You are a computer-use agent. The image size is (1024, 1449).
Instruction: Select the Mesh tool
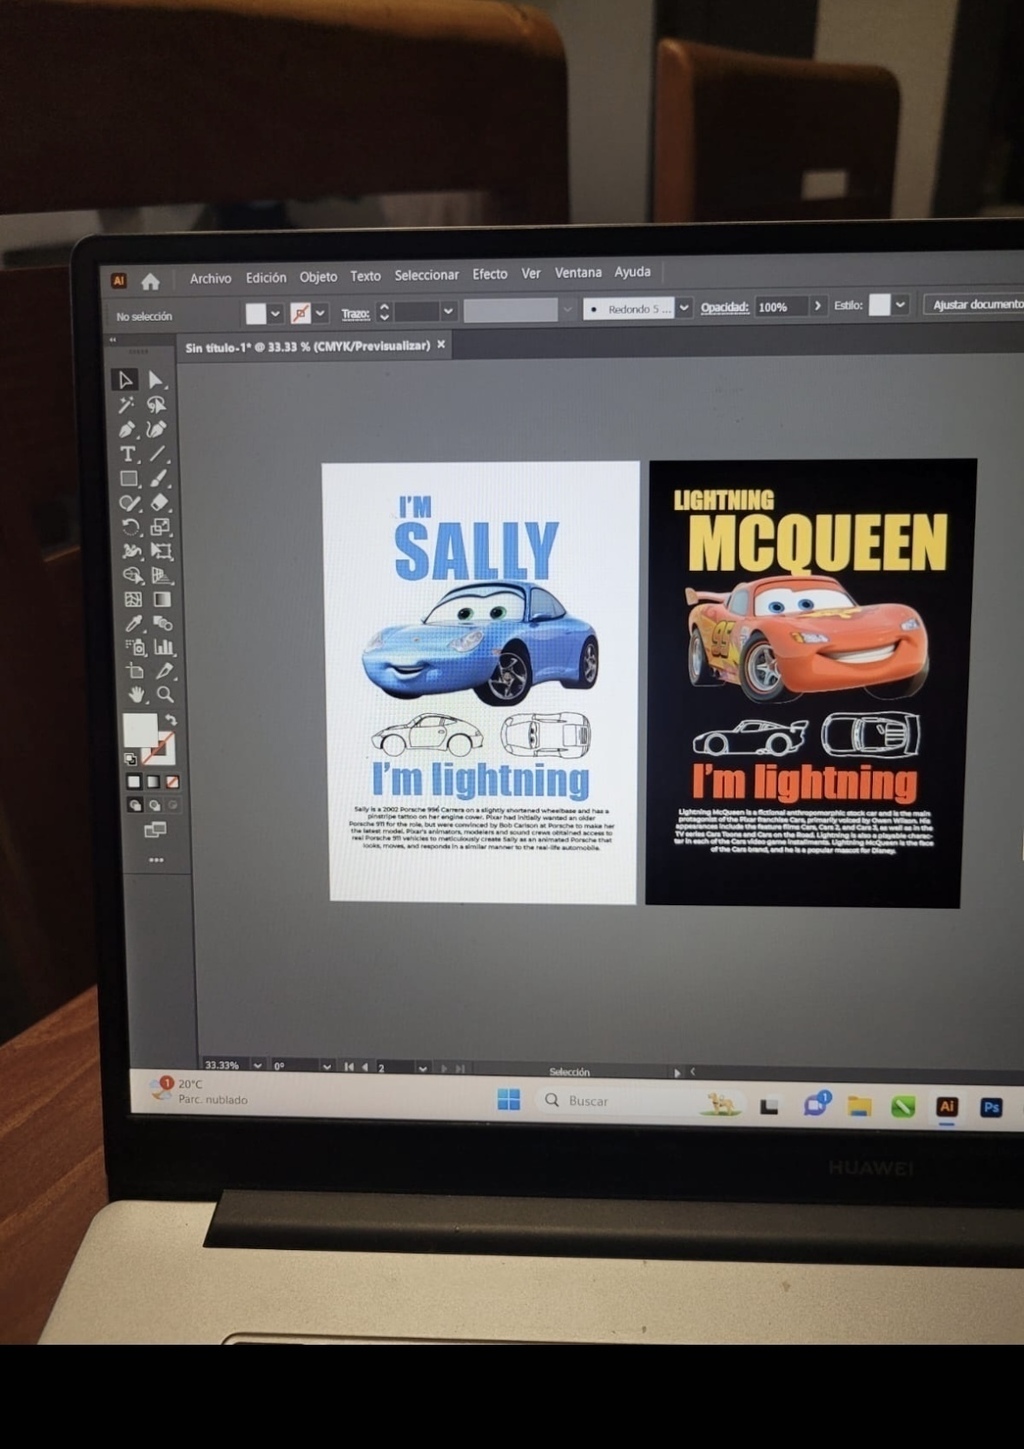click(133, 599)
